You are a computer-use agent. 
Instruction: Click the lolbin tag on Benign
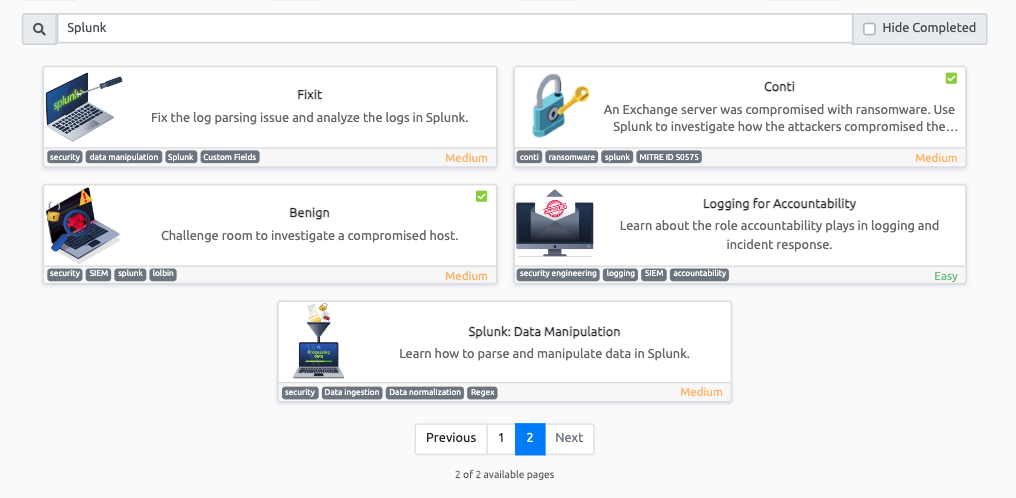(163, 274)
